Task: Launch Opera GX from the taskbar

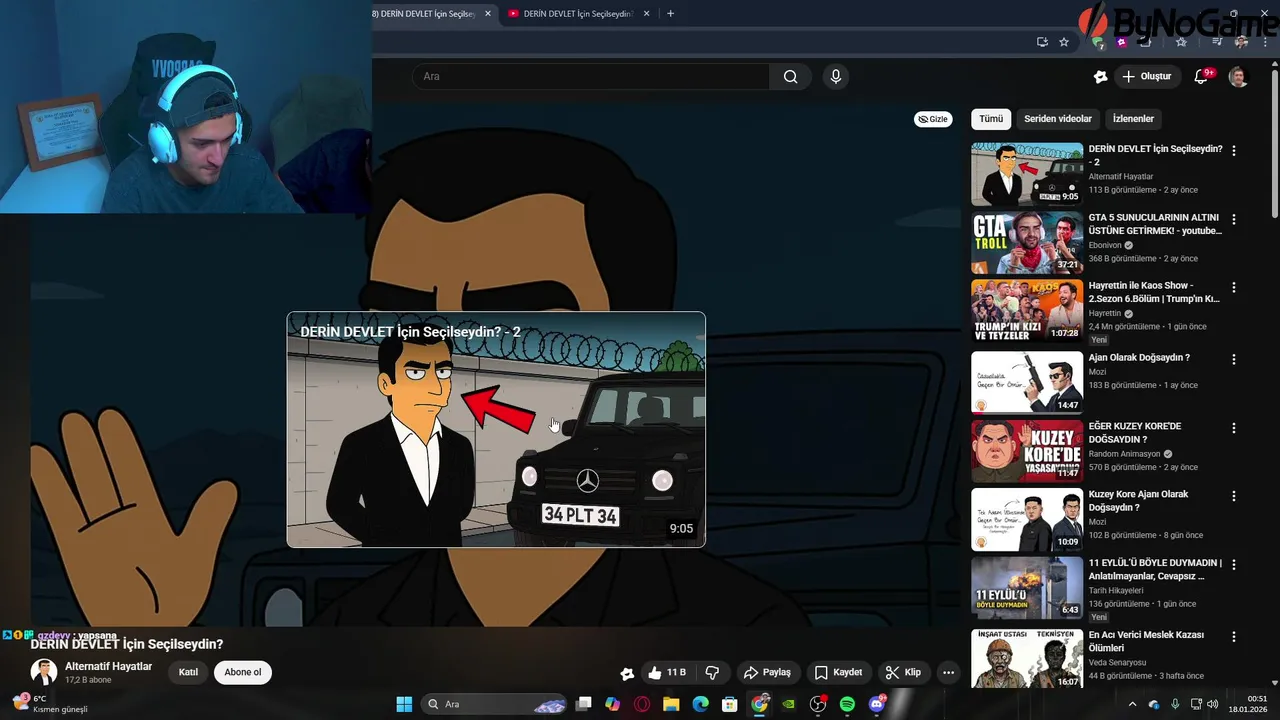Action: (642, 704)
